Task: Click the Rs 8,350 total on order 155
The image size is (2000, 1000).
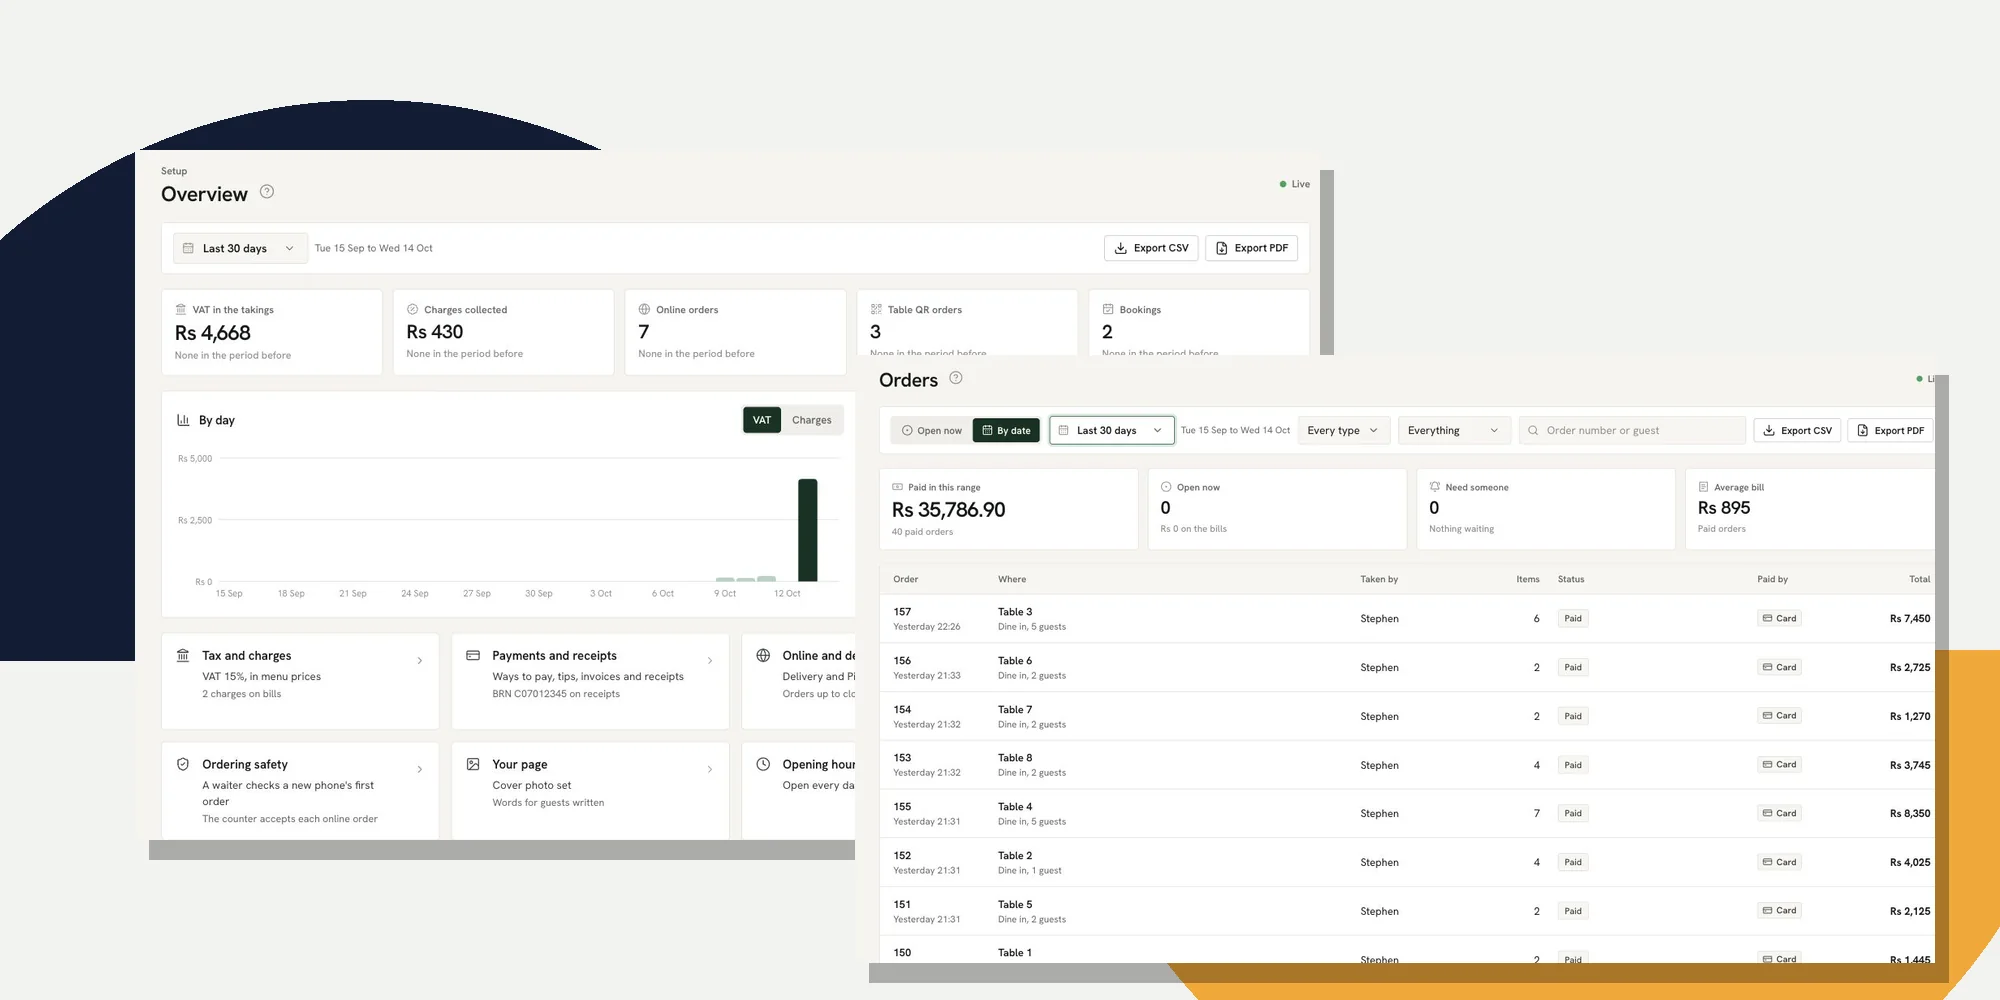Action: pyautogui.click(x=1910, y=814)
